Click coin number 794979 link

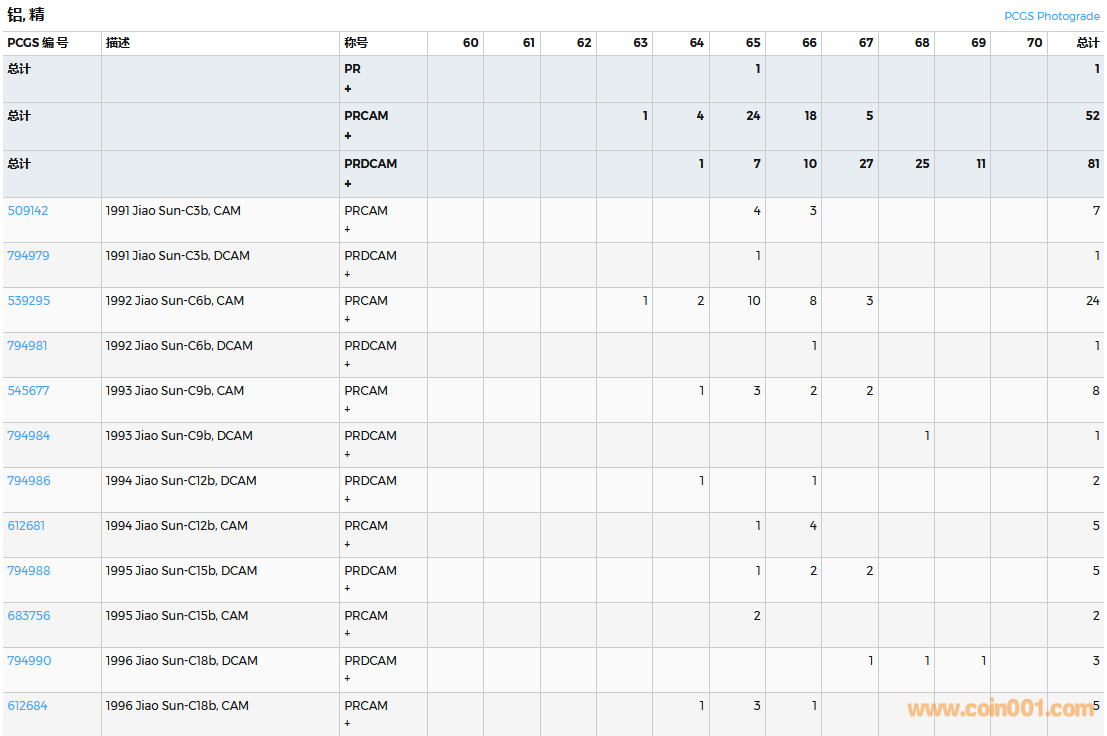(x=28, y=256)
